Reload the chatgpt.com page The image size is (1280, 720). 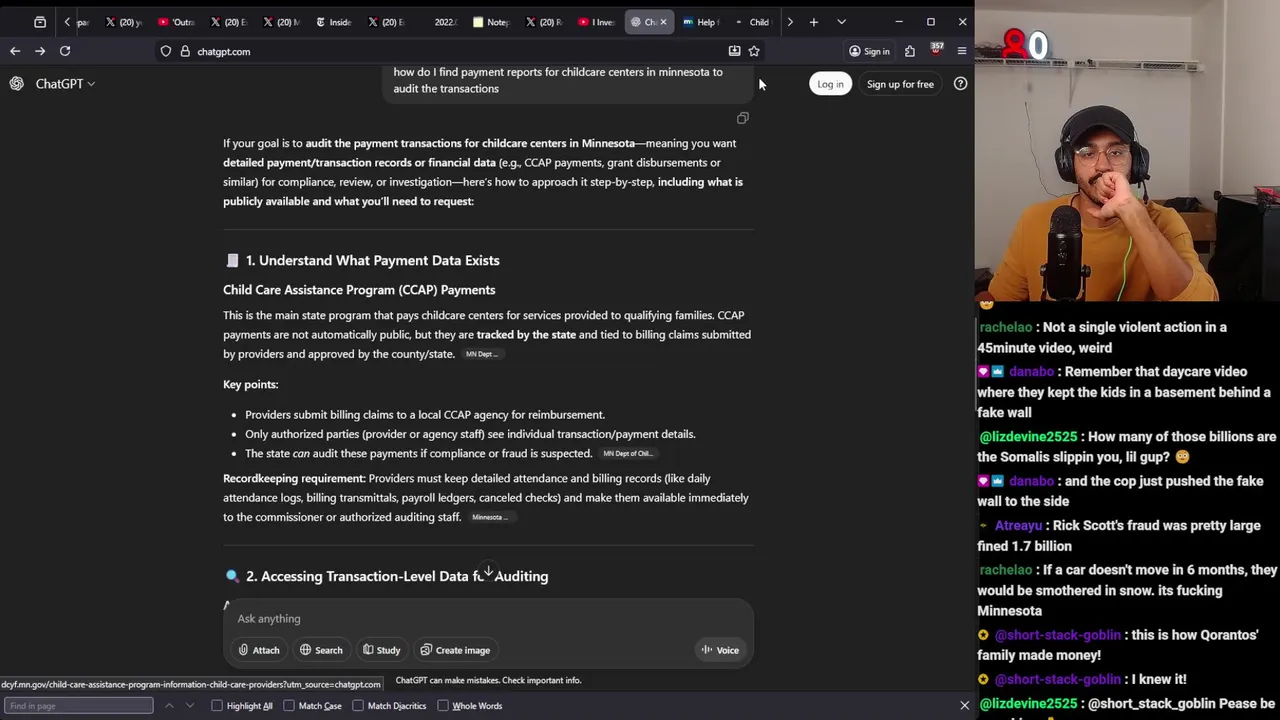[65, 51]
